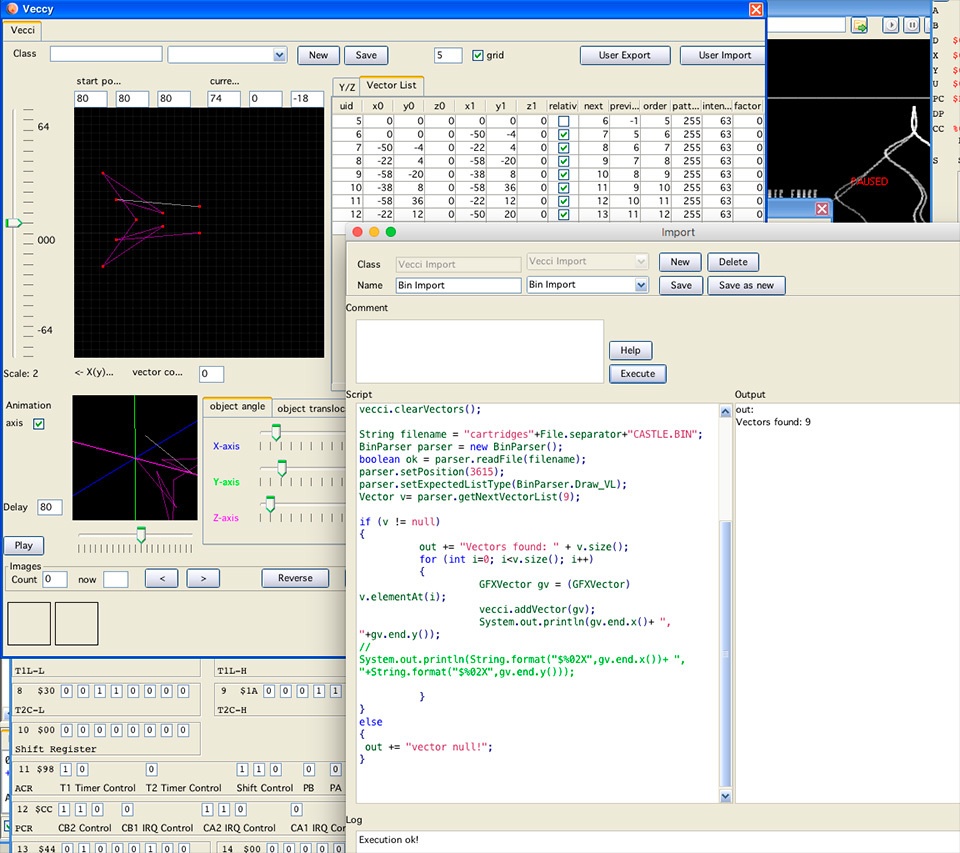Click the User Export button
The height and width of the screenshot is (853, 960).
pos(623,55)
